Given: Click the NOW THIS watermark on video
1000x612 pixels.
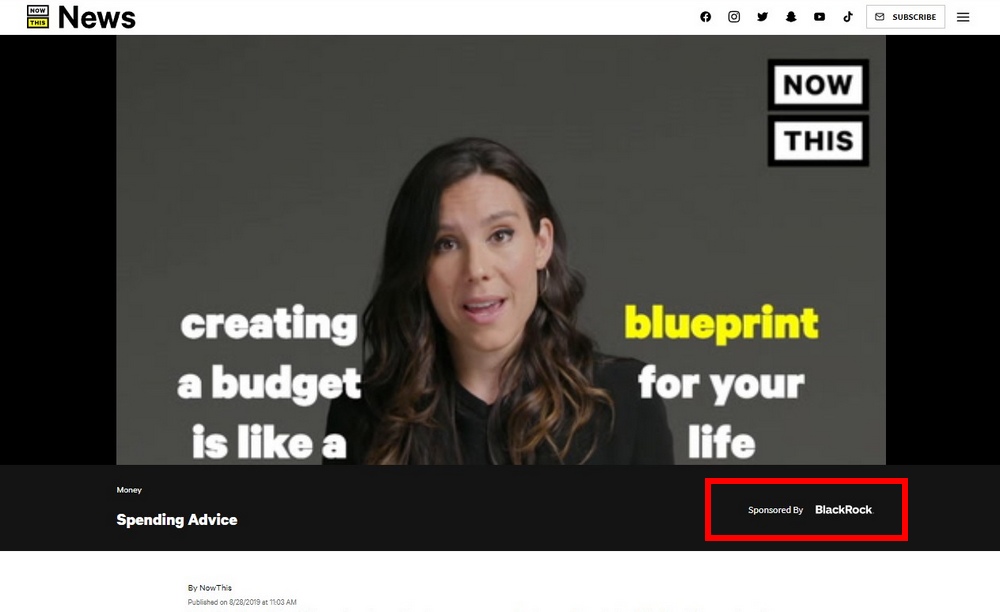Looking at the screenshot, I should point(818,113).
